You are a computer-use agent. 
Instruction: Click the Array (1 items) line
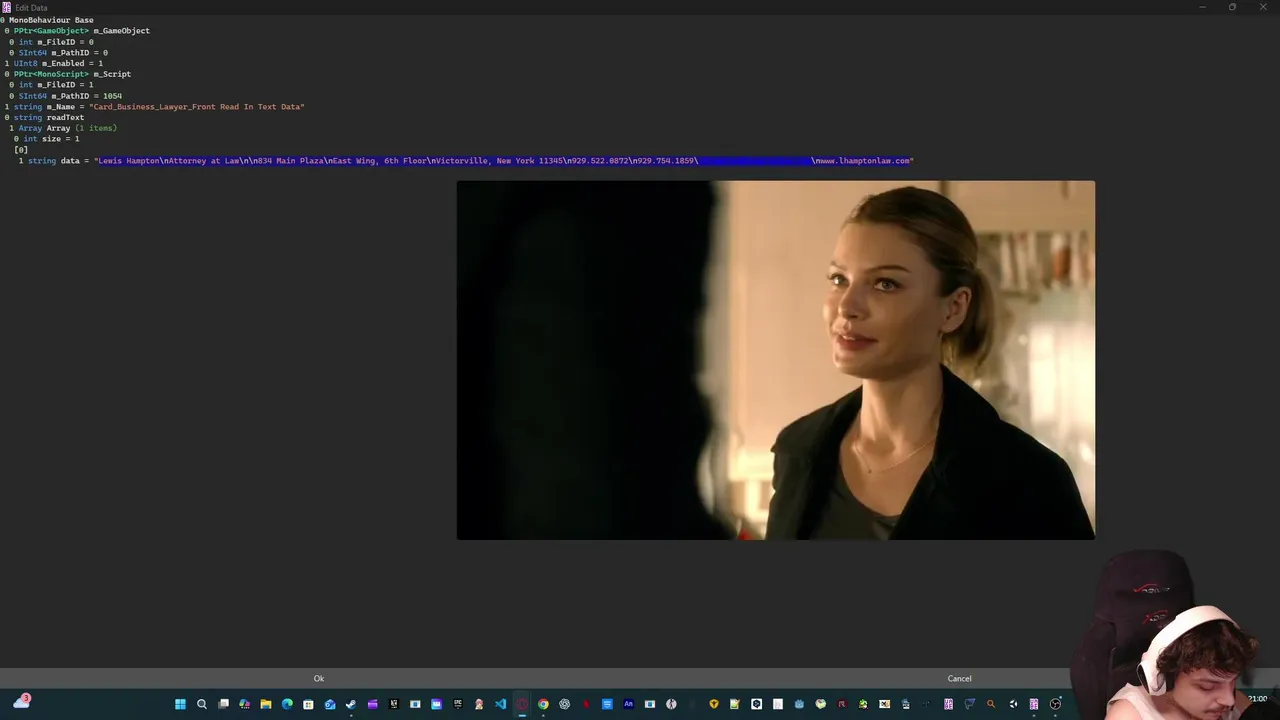pos(63,128)
